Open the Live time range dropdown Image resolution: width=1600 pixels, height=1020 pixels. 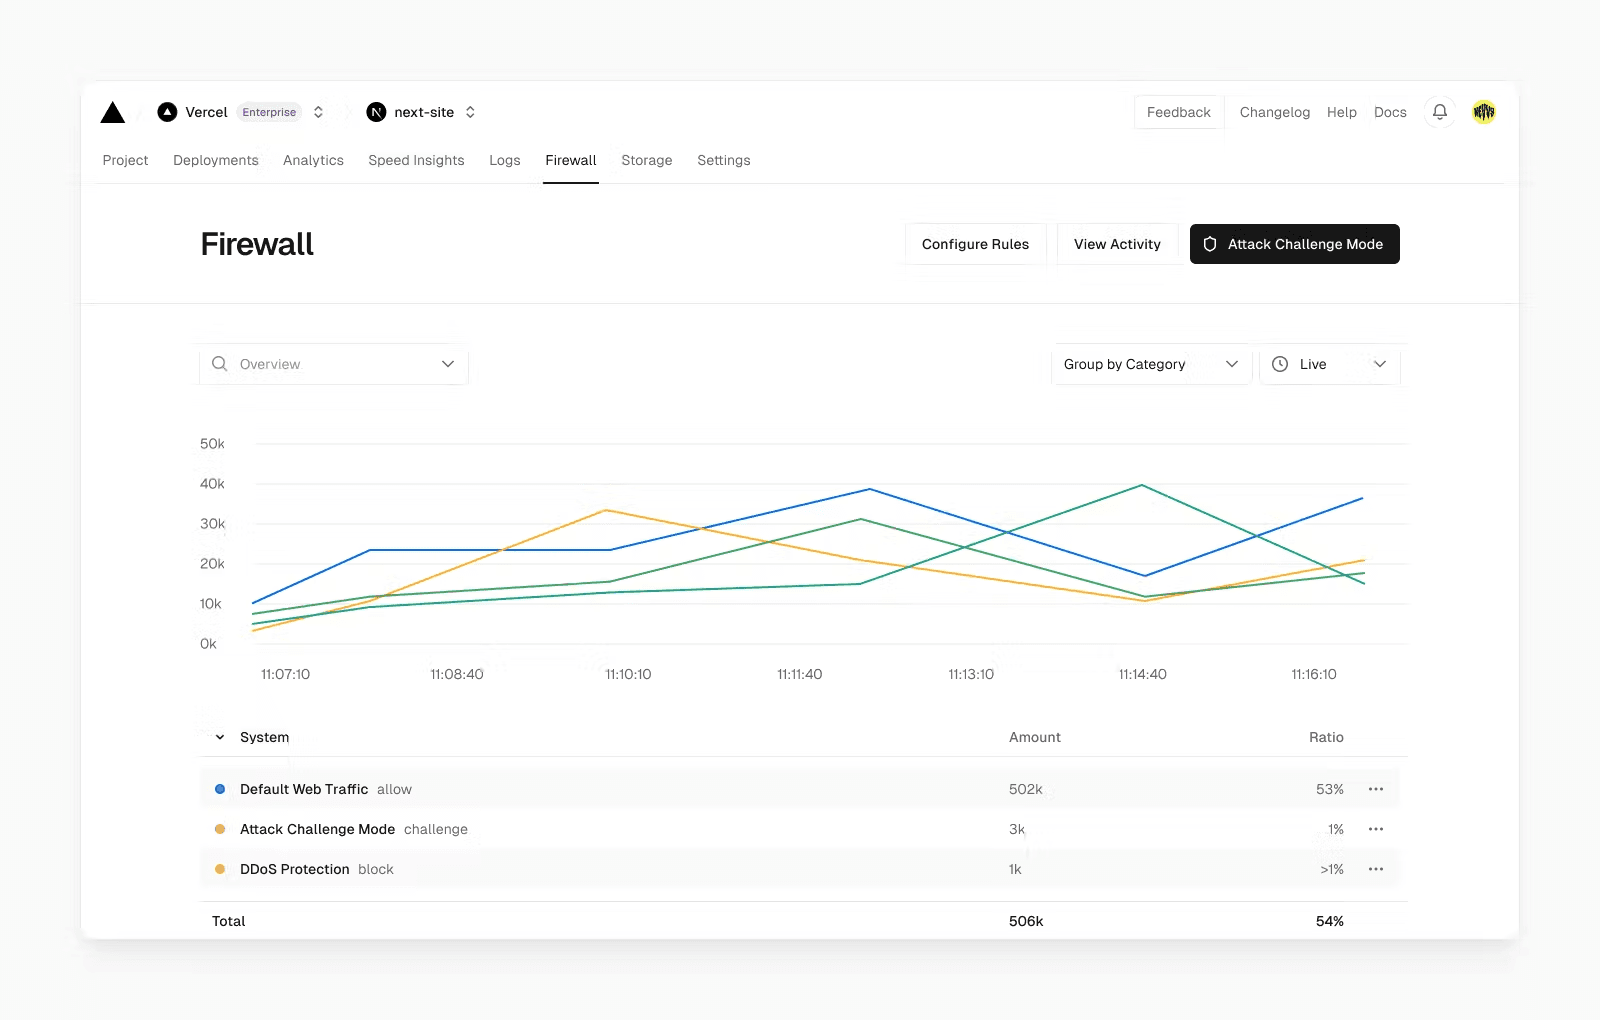coord(1330,364)
